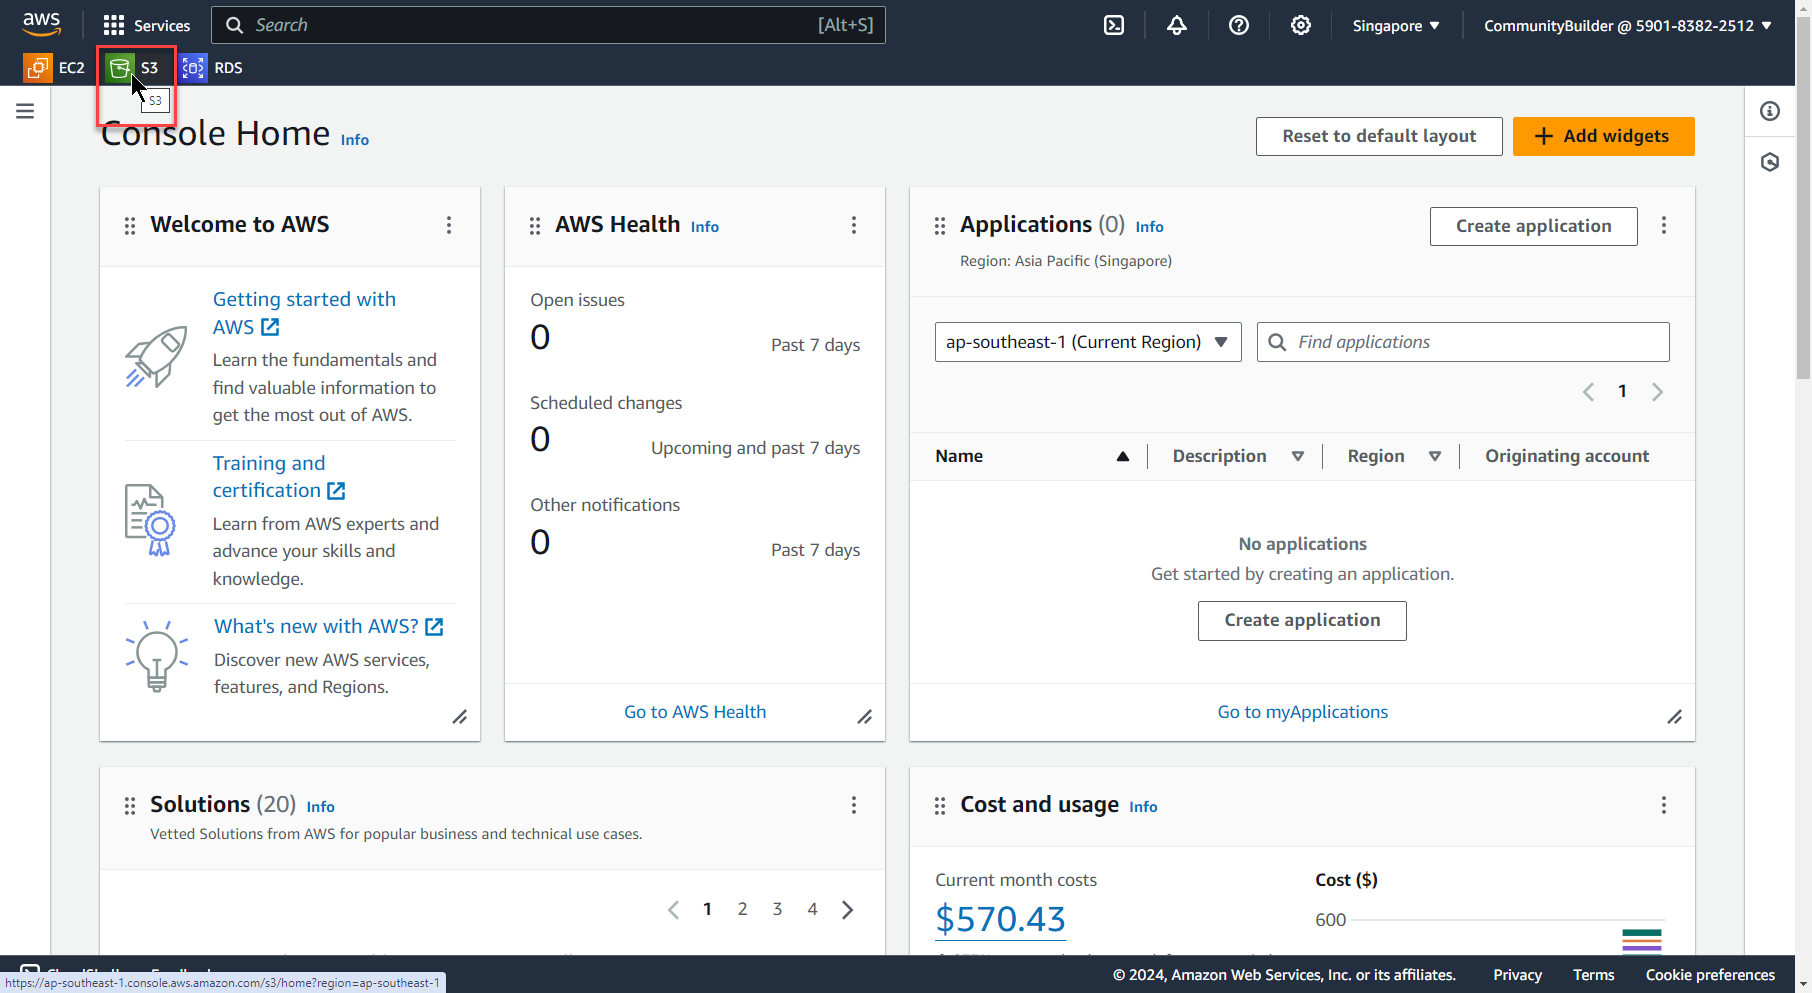Viewport: 1812px width, 993px height.
Task: Open the Help question-mark icon
Action: (x=1239, y=24)
